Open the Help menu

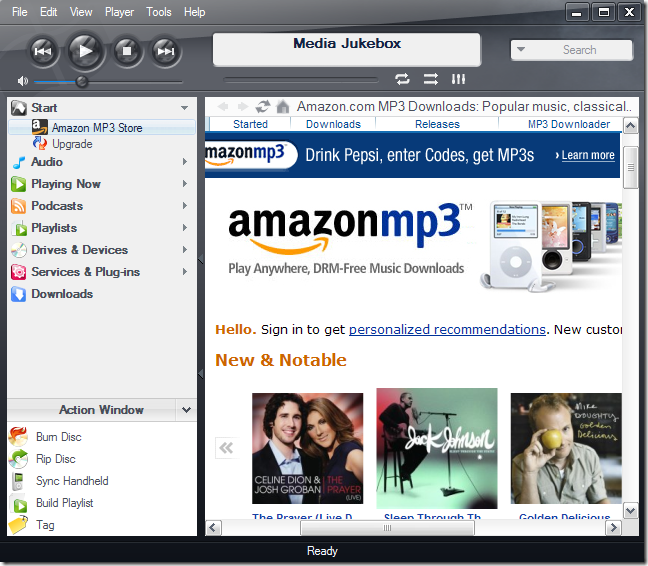coord(194,12)
